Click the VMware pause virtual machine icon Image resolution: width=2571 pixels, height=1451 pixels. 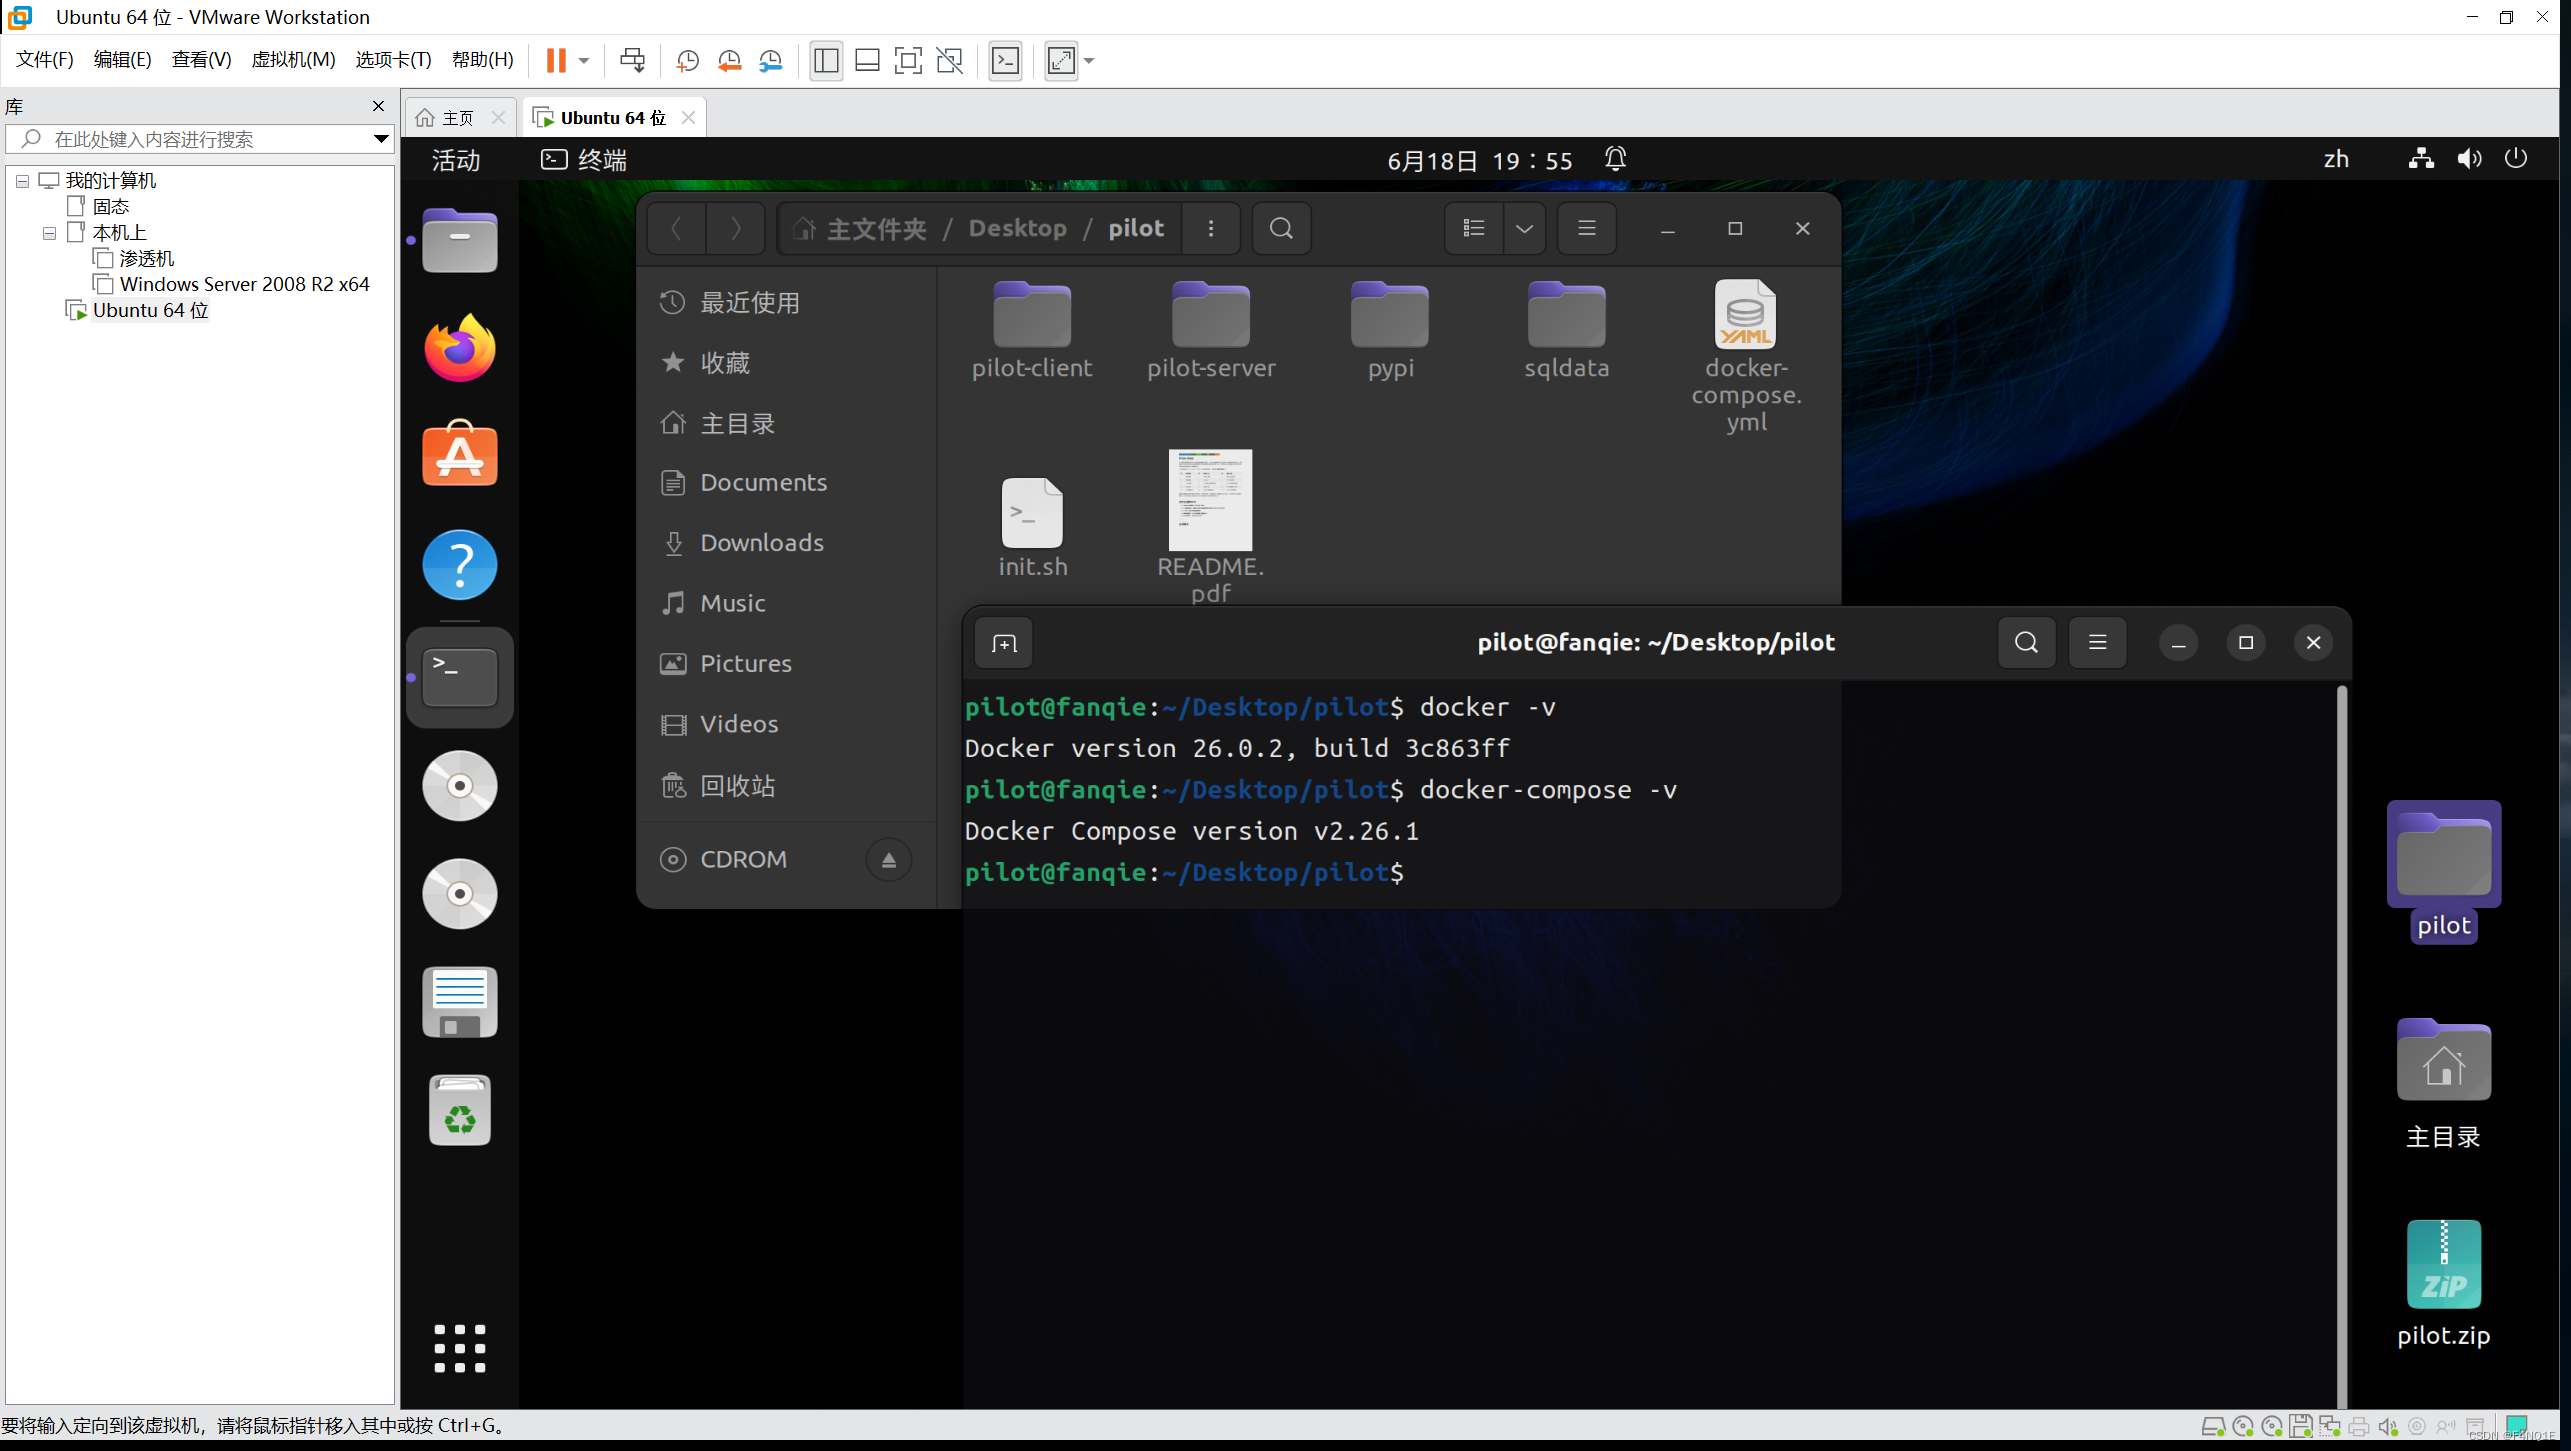[556, 61]
